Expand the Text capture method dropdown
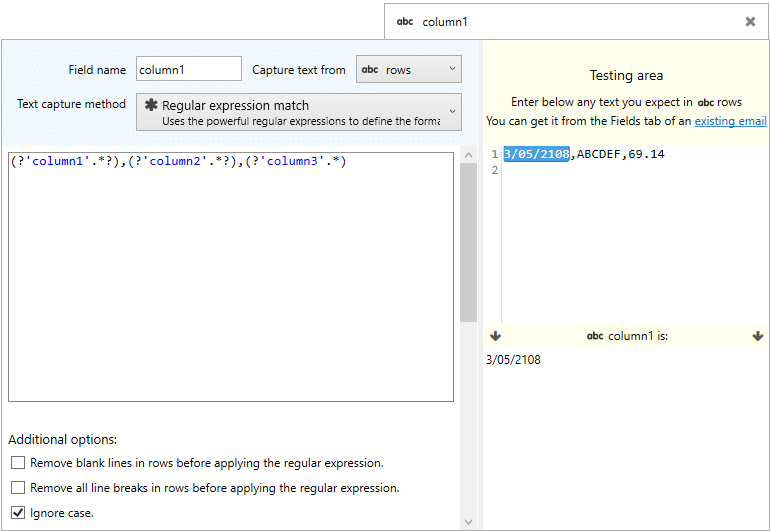The width and height of the screenshot is (770, 531). [x=299, y=112]
